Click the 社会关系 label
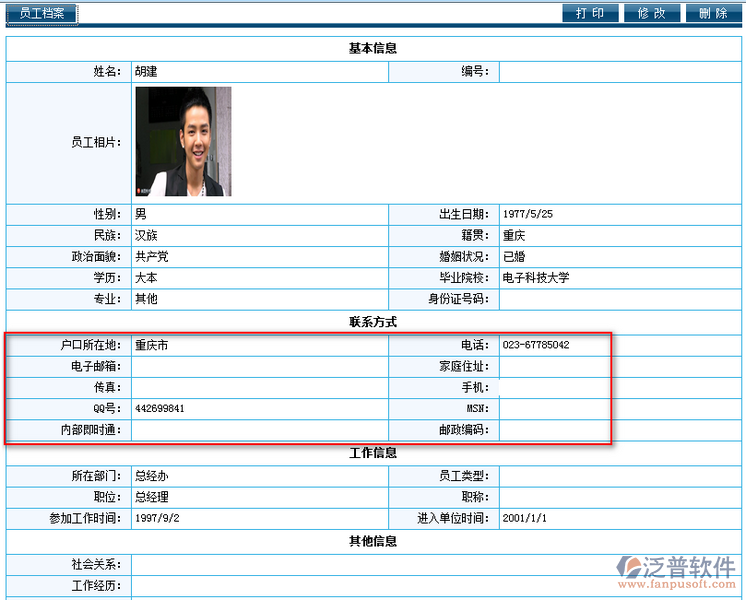The image size is (746, 600). (96, 565)
